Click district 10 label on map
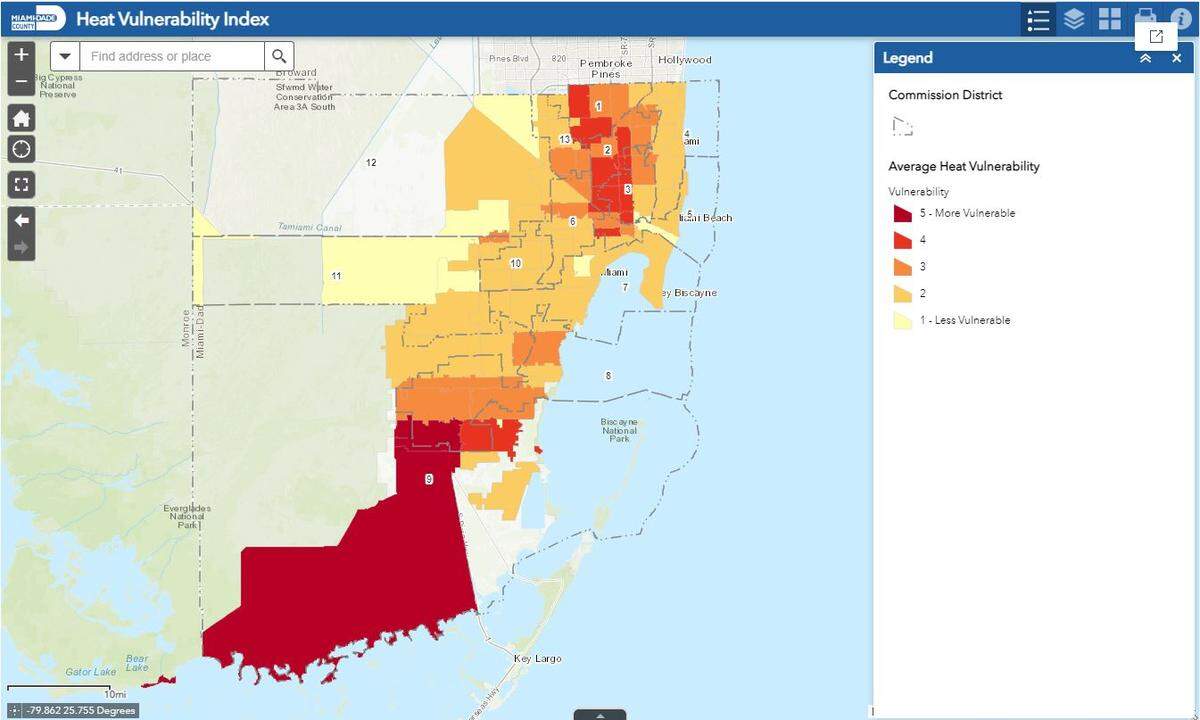The width and height of the screenshot is (1200, 720). pyautogui.click(x=515, y=264)
